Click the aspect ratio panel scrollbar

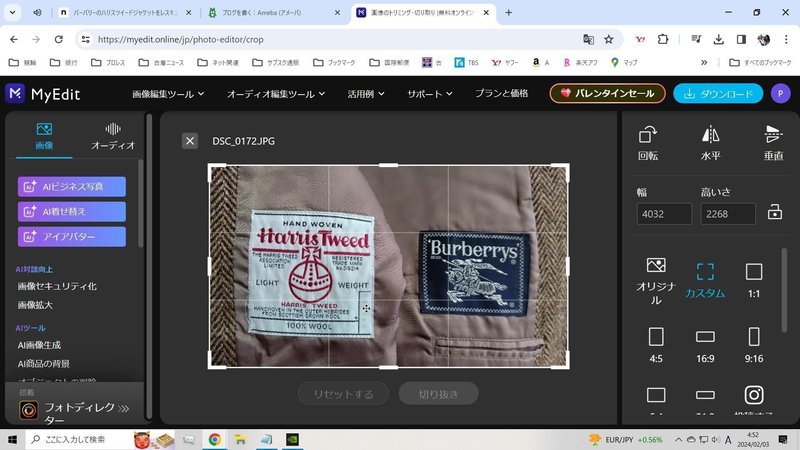[x=784, y=290]
